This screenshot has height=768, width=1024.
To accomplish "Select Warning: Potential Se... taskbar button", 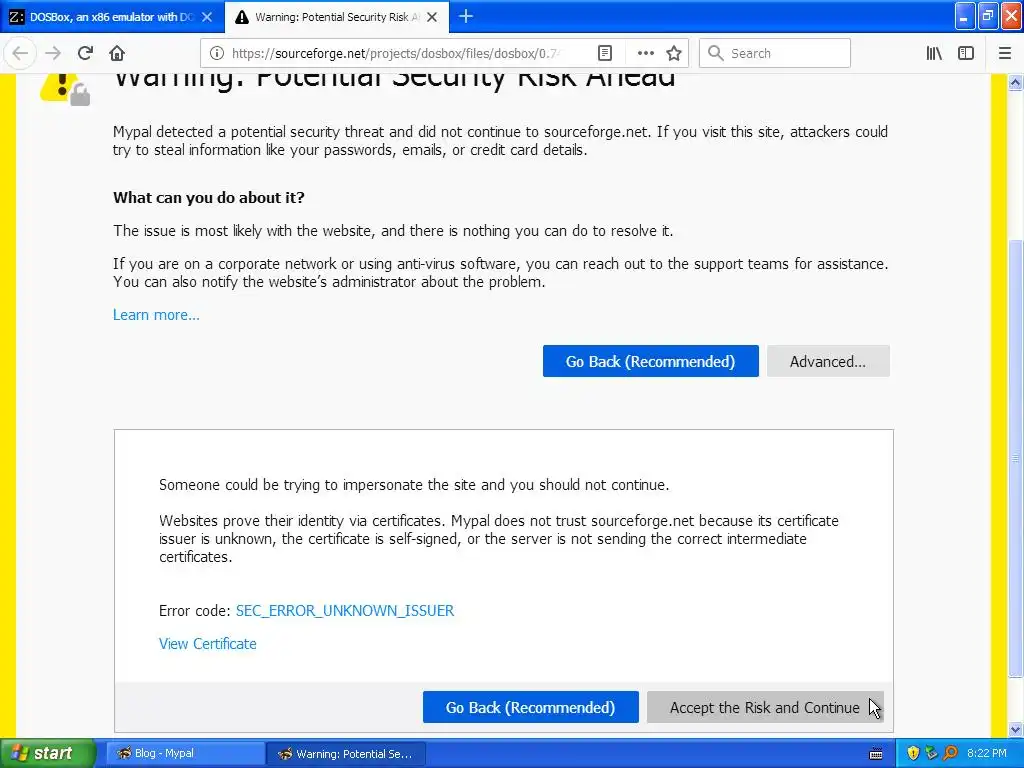I will (346, 754).
